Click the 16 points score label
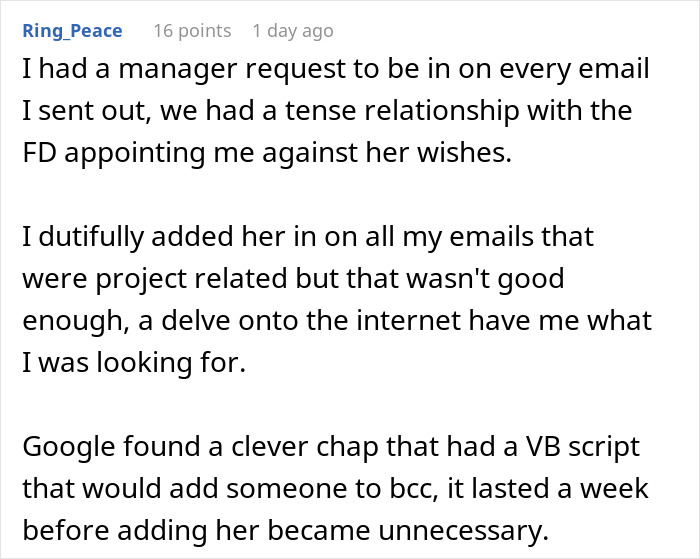 tap(192, 31)
